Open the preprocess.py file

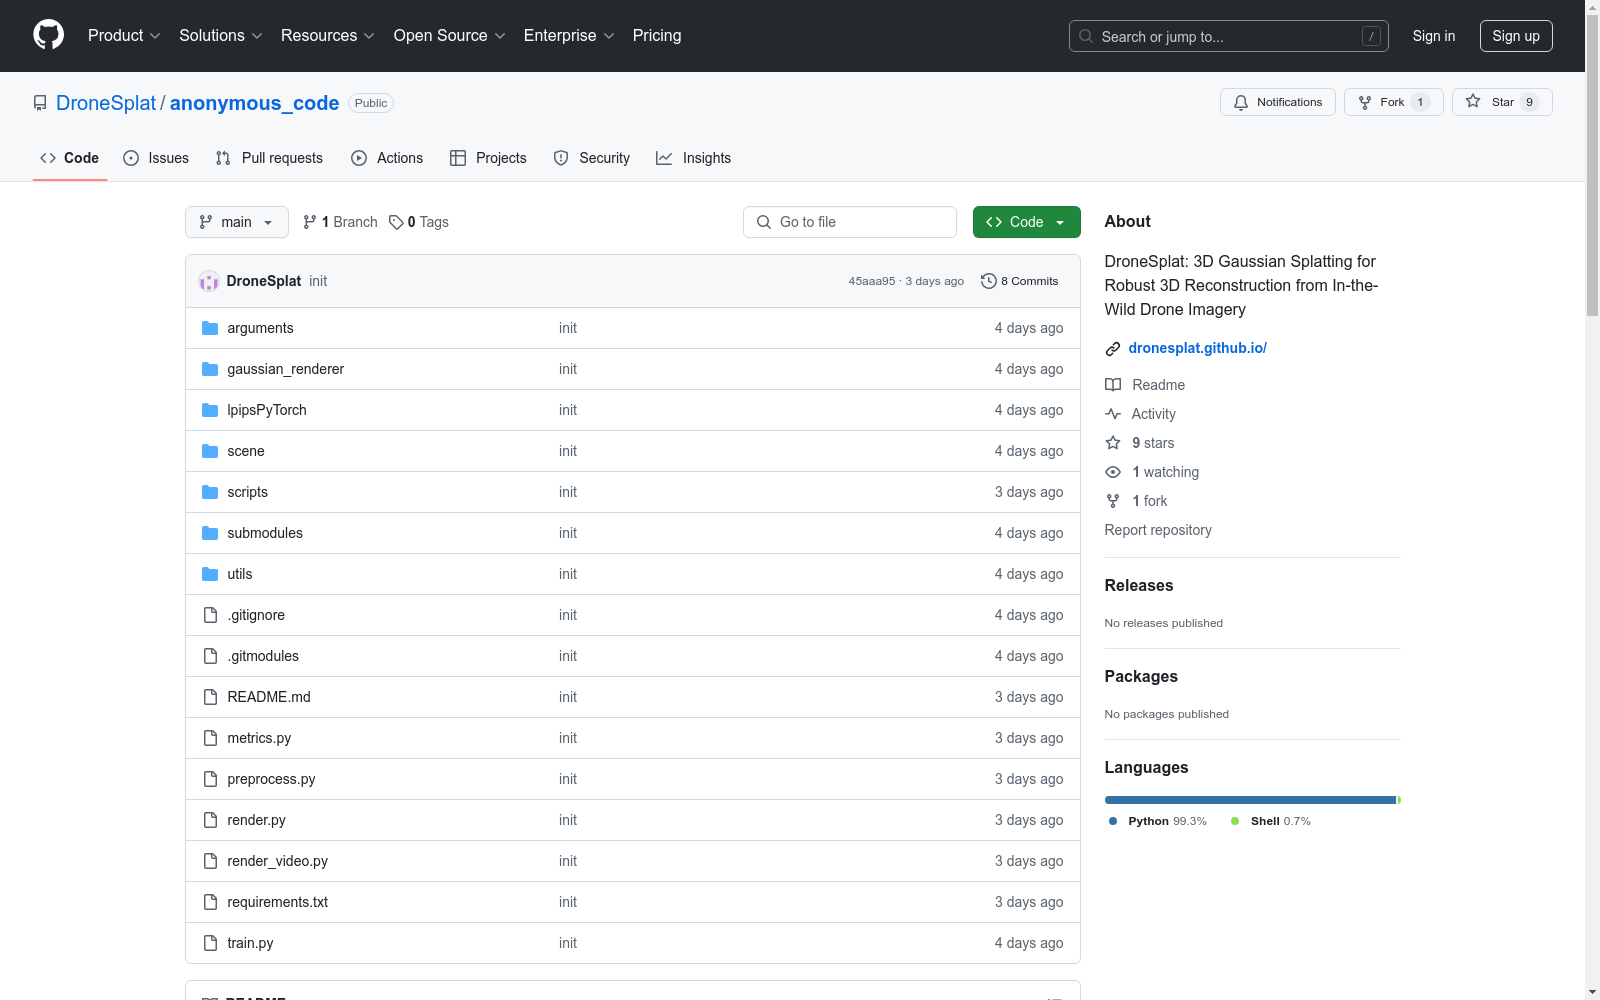click(271, 779)
